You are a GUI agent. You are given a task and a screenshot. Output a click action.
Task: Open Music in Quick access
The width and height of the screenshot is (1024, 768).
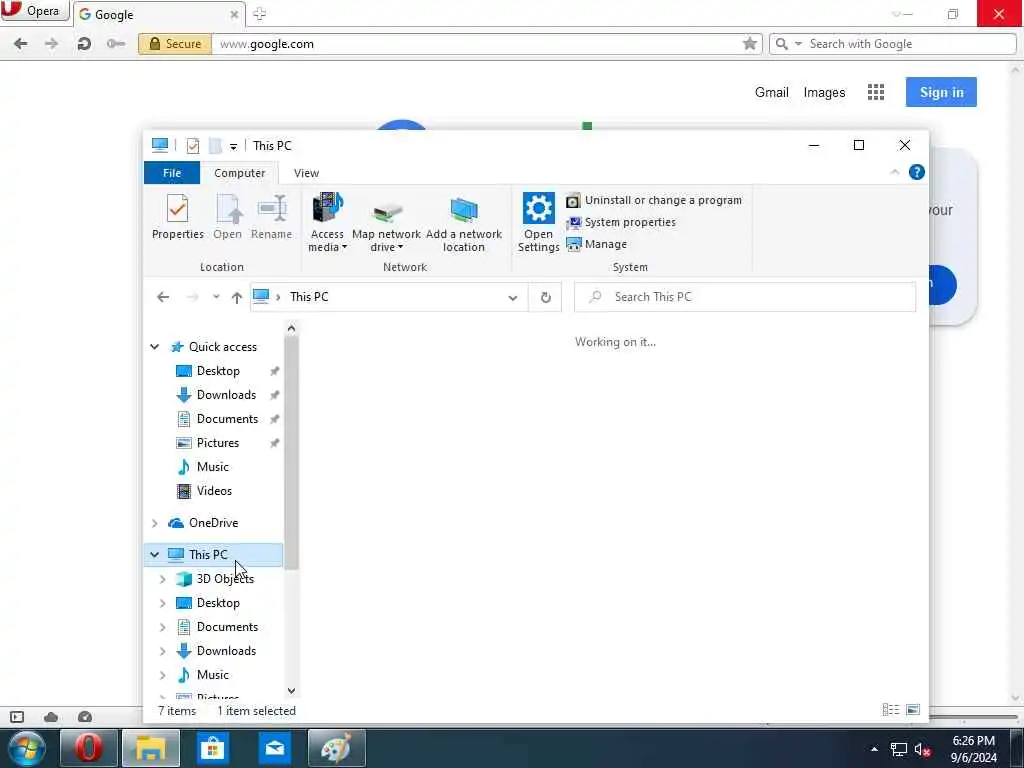(x=213, y=467)
